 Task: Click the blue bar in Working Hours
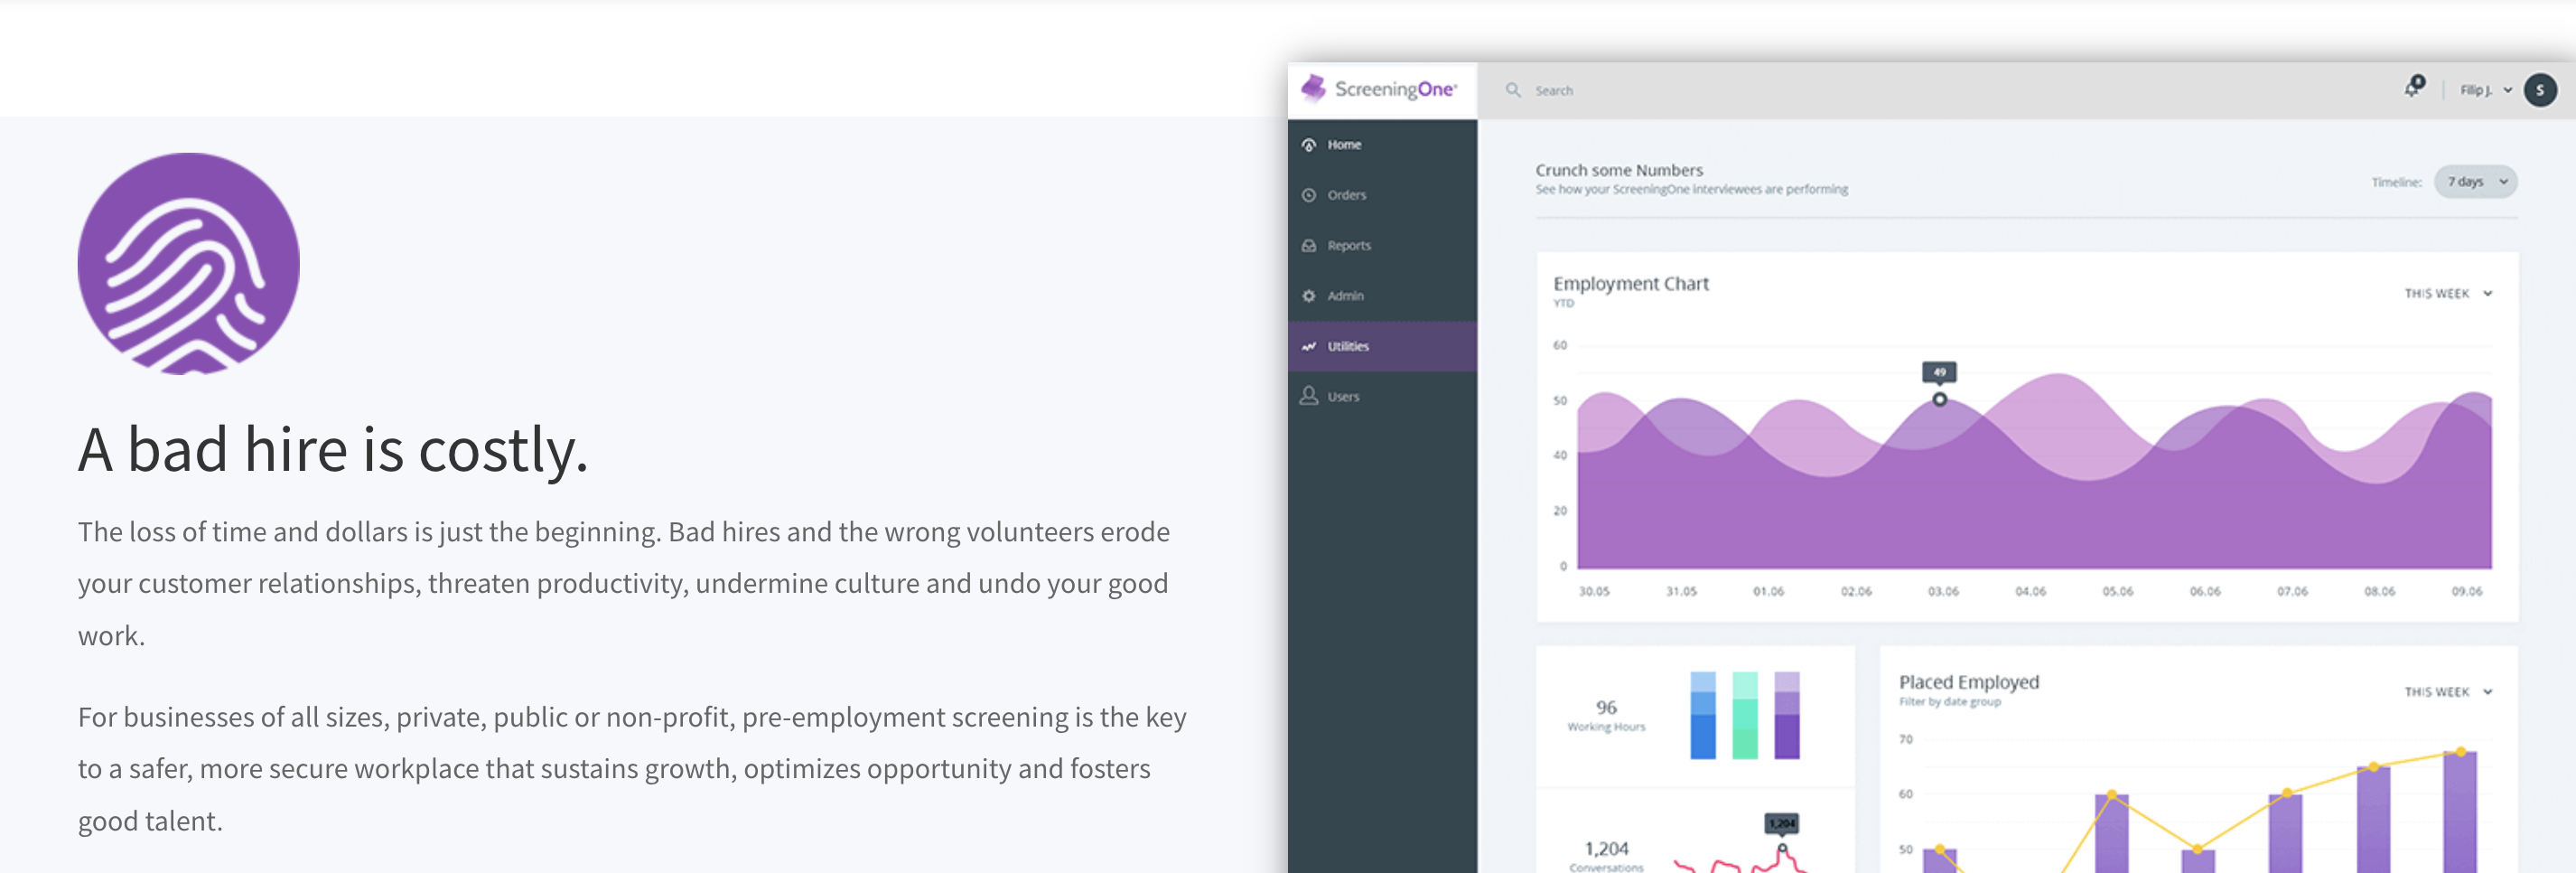pos(1703,715)
